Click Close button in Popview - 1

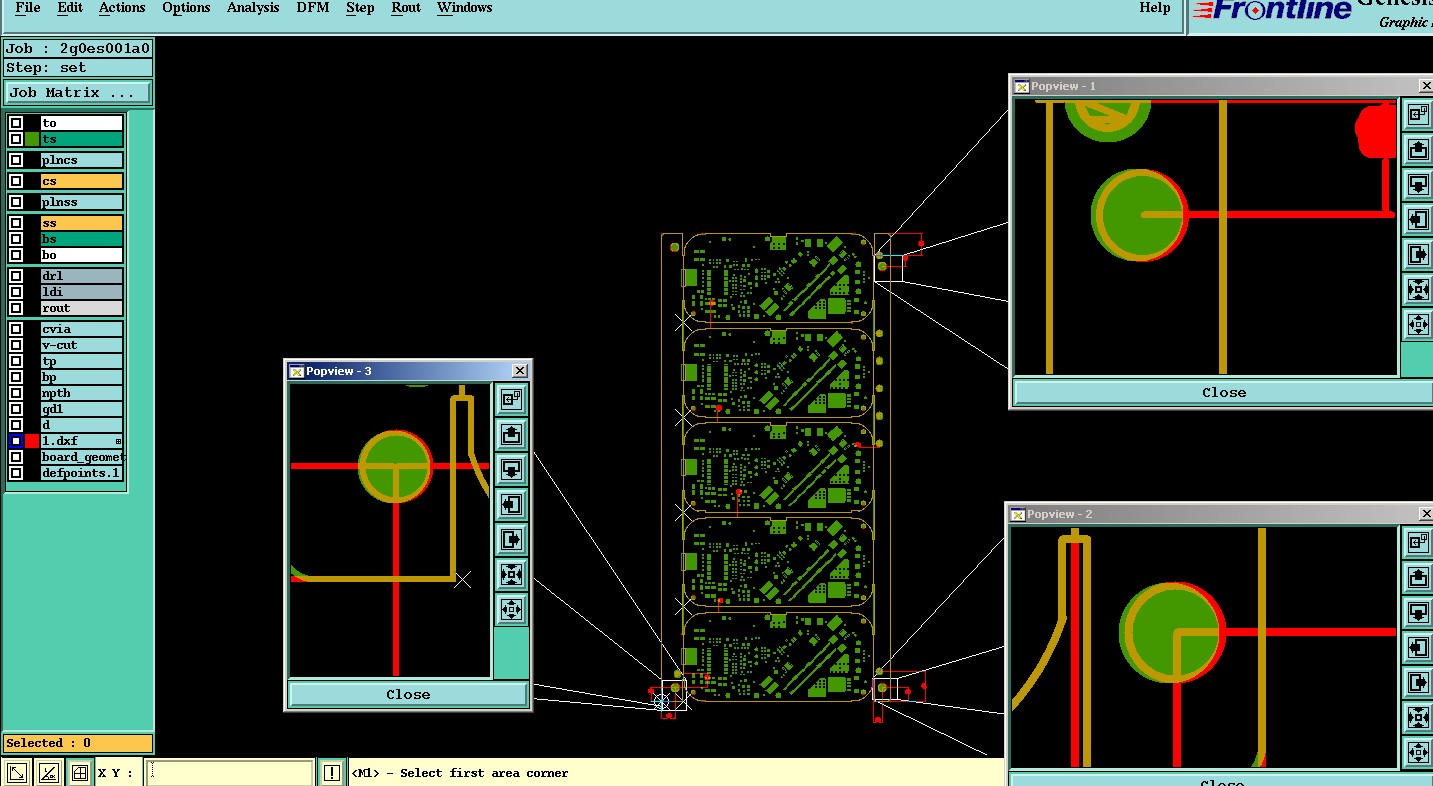1224,392
